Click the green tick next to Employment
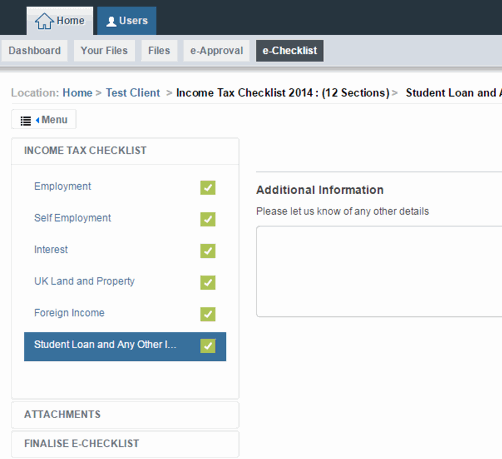Viewport: 502px width, 459px height. pyautogui.click(x=208, y=188)
